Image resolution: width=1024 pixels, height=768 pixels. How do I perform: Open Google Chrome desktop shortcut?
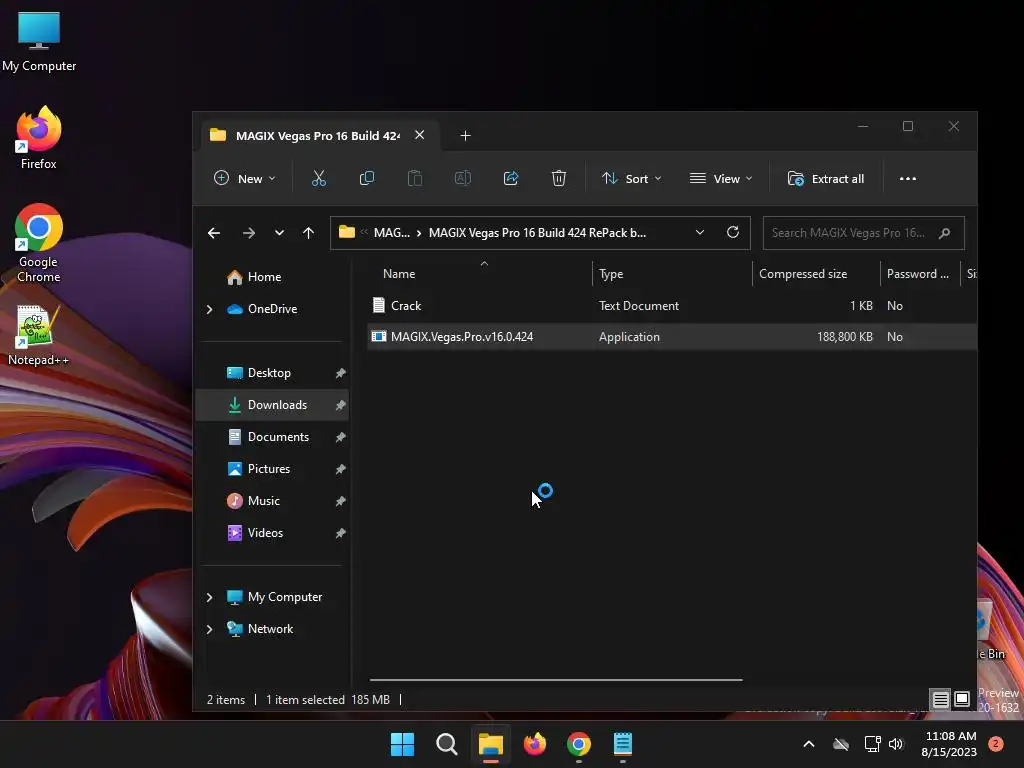[x=39, y=243]
